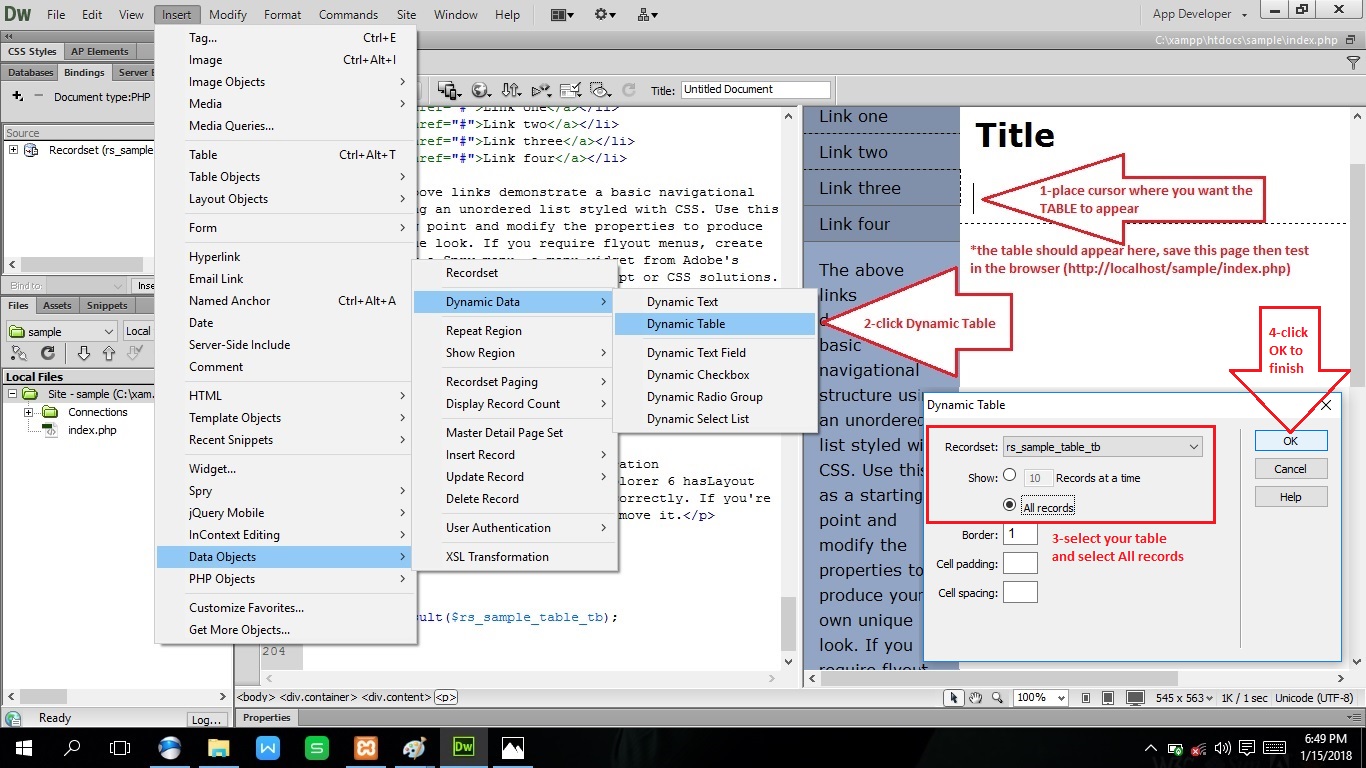
Task: Switch to the Snippets tab
Action: point(106,305)
